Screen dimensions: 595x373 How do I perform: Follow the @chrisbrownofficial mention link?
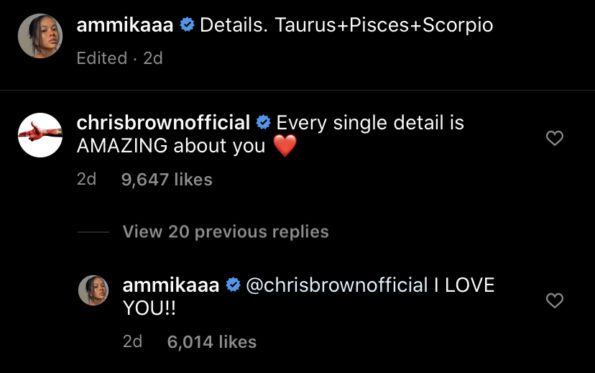(337, 285)
